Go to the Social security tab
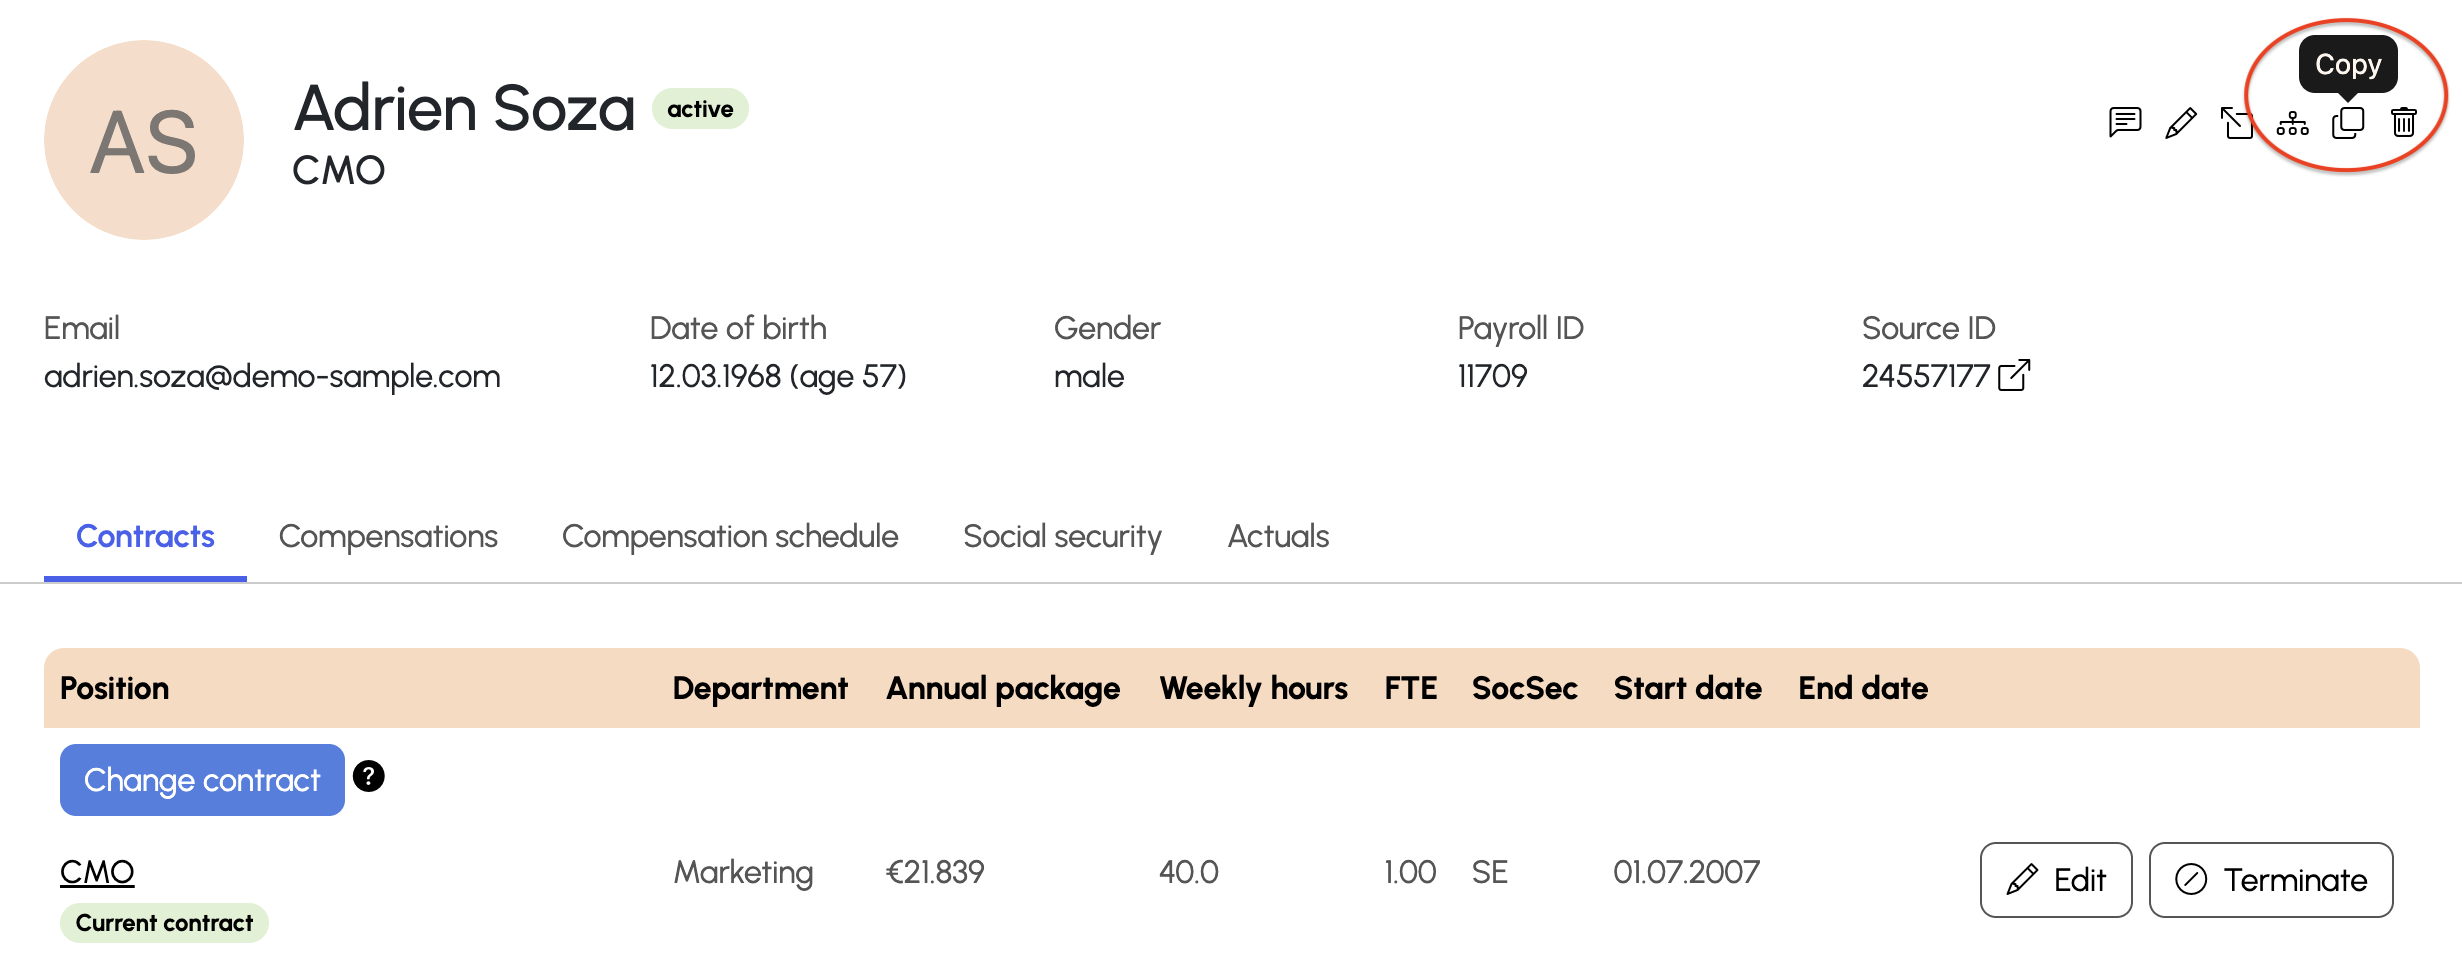Image resolution: width=2462 pixels, height=966 pixels. coord(1062,536)
